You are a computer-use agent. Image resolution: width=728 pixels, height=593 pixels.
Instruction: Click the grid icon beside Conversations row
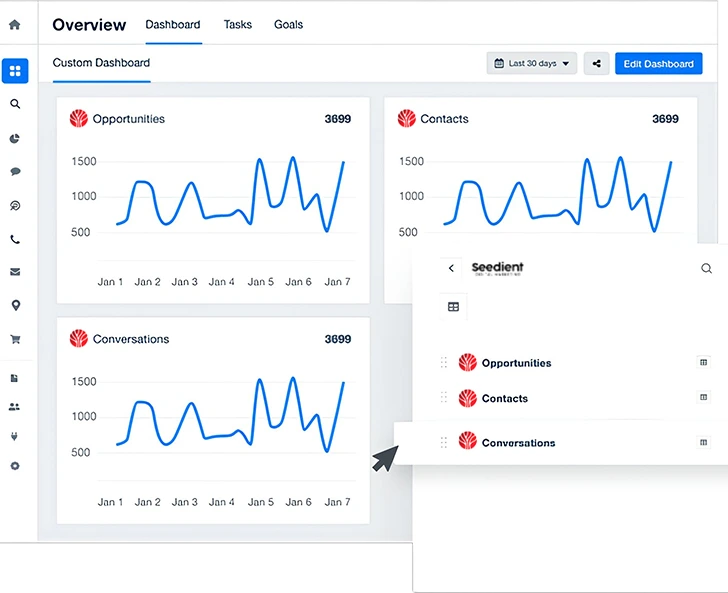point(703,442)
